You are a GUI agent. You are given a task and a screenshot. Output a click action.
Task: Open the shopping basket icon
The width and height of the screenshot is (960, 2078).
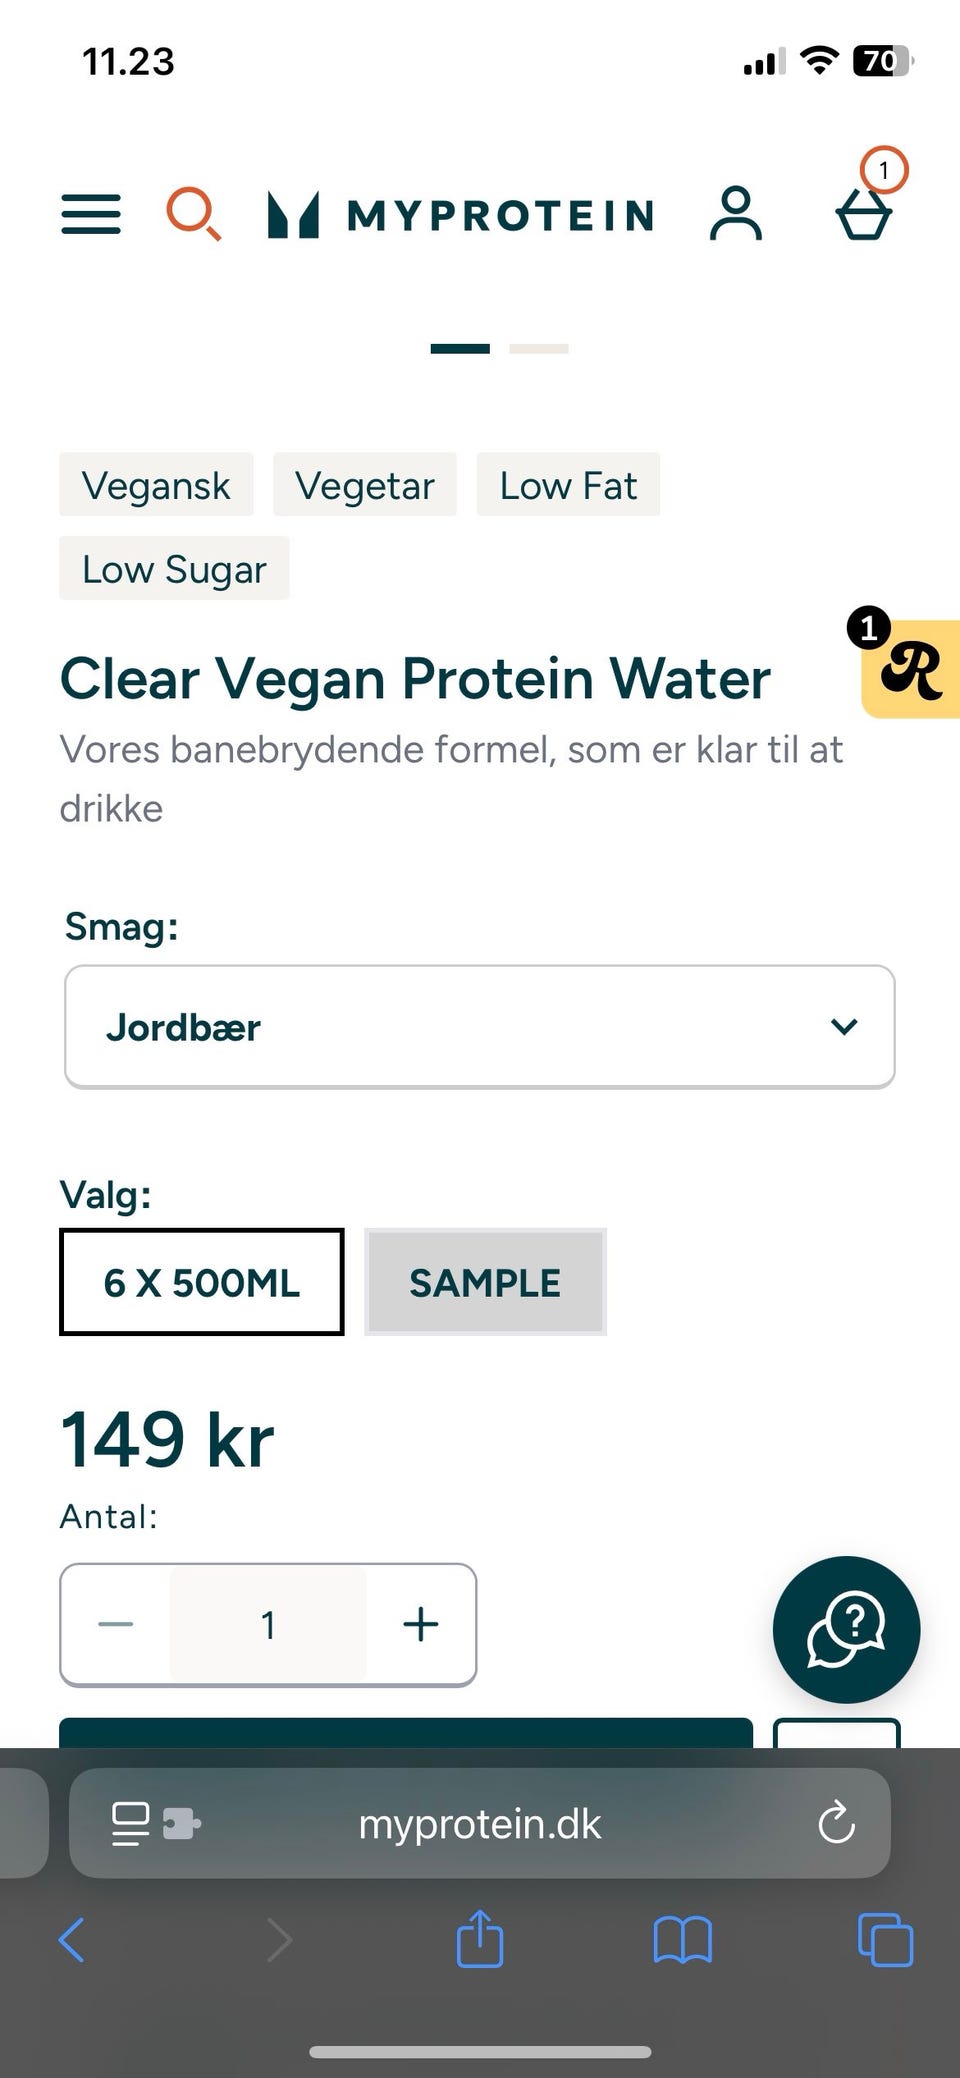[864, 211]
